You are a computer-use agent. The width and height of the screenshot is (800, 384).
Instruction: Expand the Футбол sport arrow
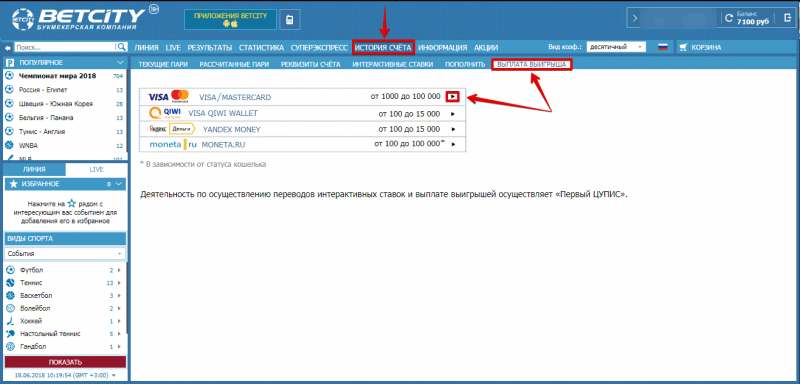click(x=119, y=270)
